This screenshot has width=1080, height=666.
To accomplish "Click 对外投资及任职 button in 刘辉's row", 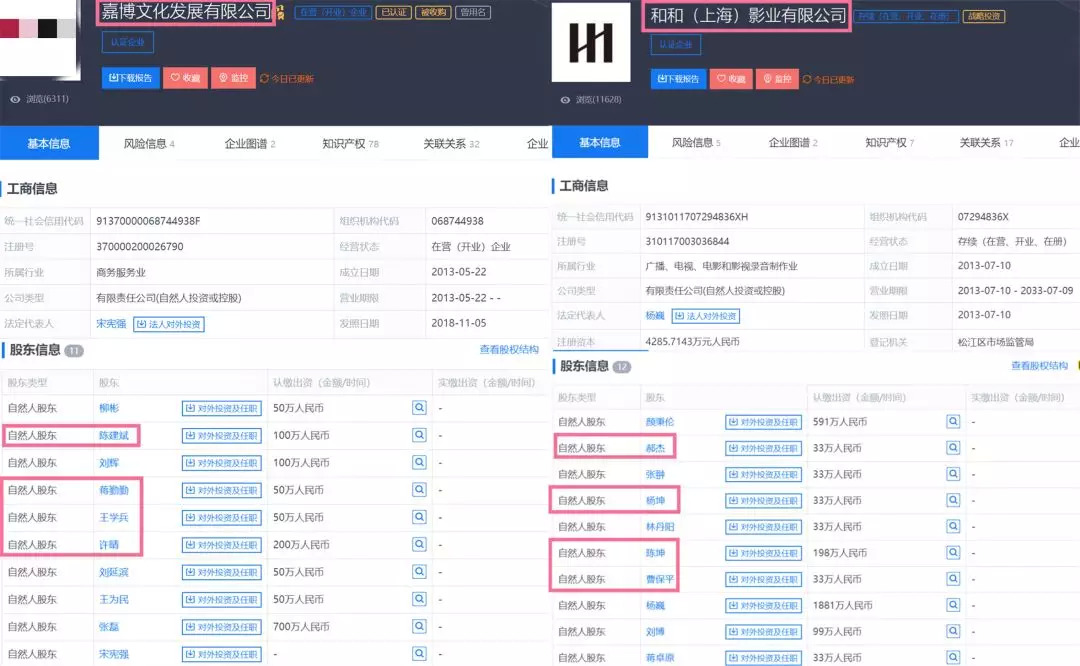I will (222, 463).
